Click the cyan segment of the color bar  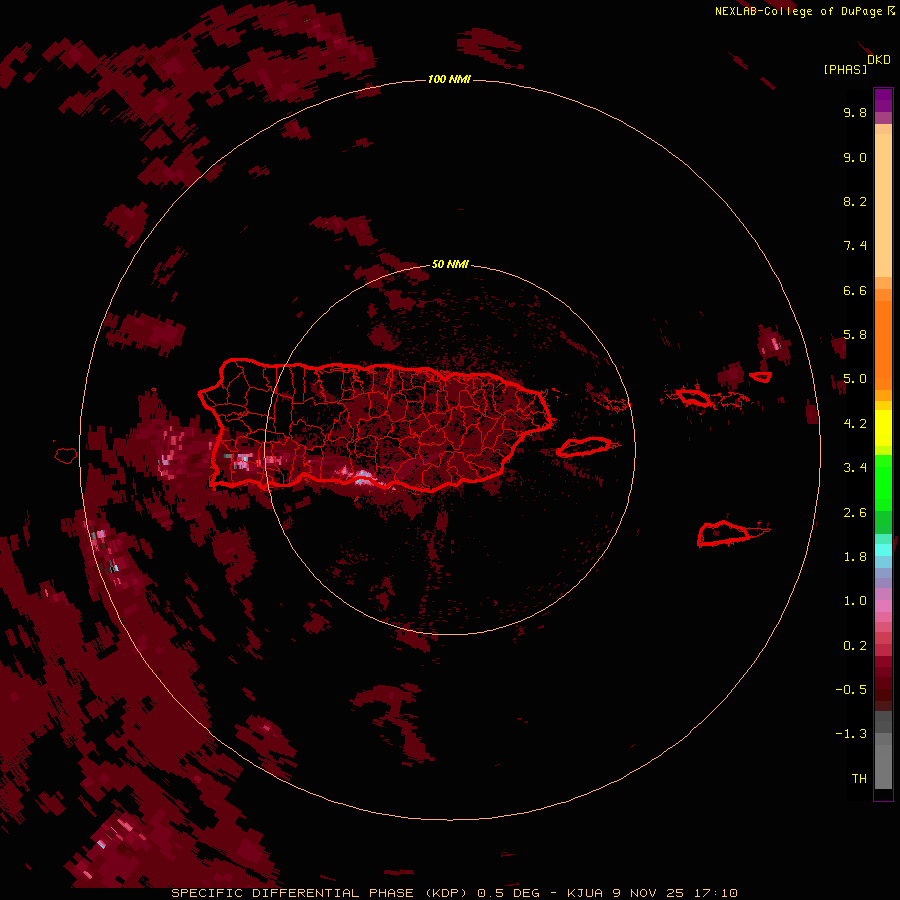click(883, 550)
